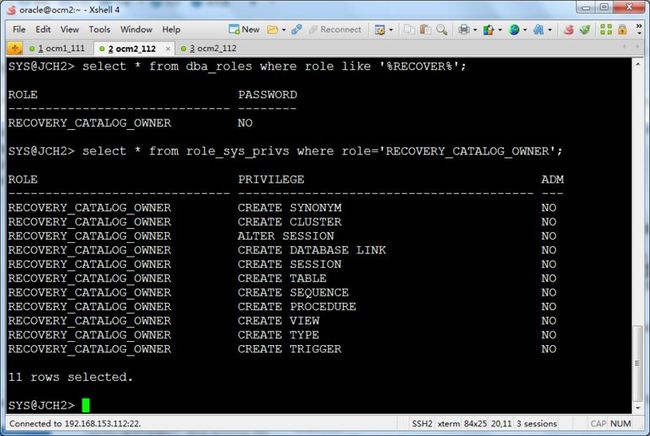Viewport: 650px width, 436px height.
Task: Open the Tools menu
Action: (x=99, y=29)
